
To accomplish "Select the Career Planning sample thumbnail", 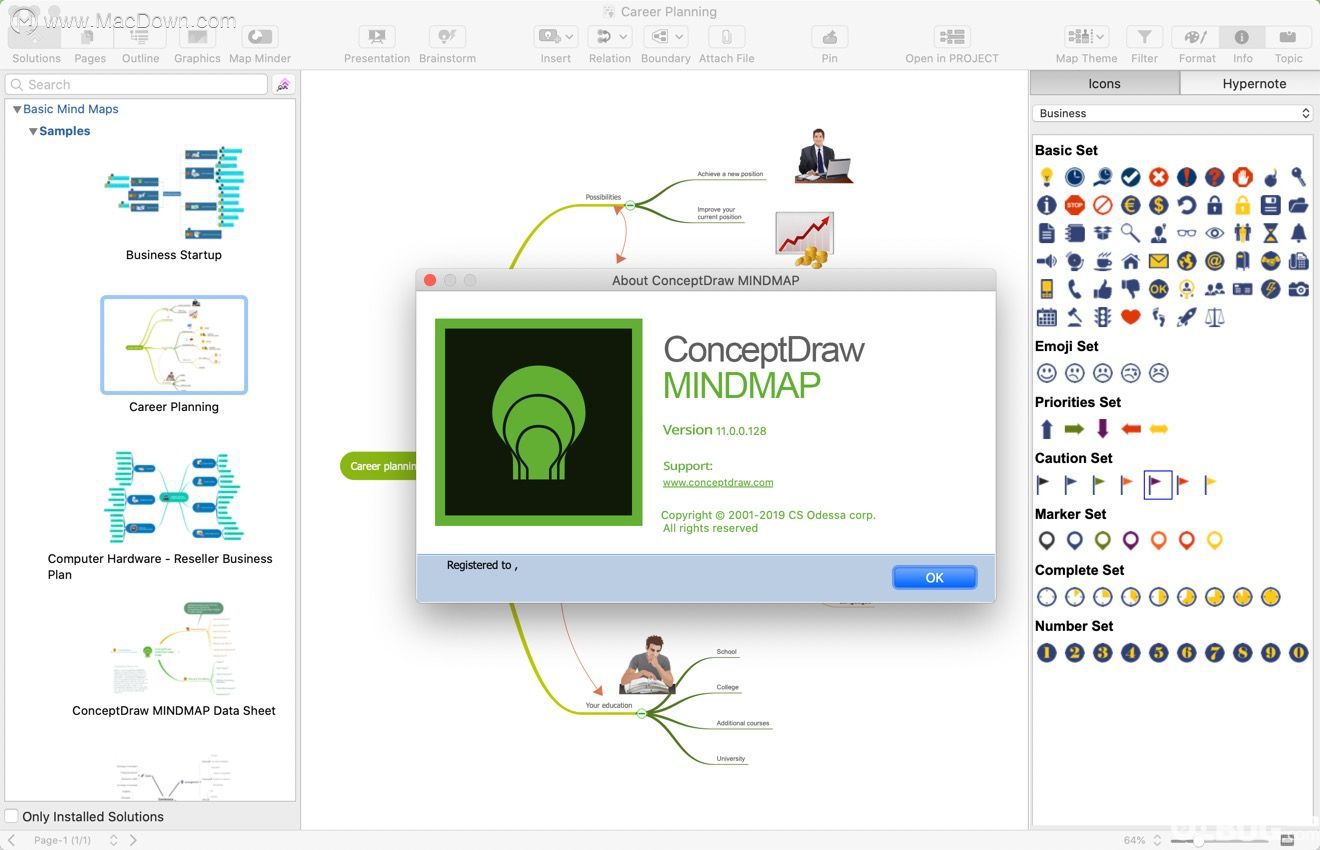I will (174, 345).
